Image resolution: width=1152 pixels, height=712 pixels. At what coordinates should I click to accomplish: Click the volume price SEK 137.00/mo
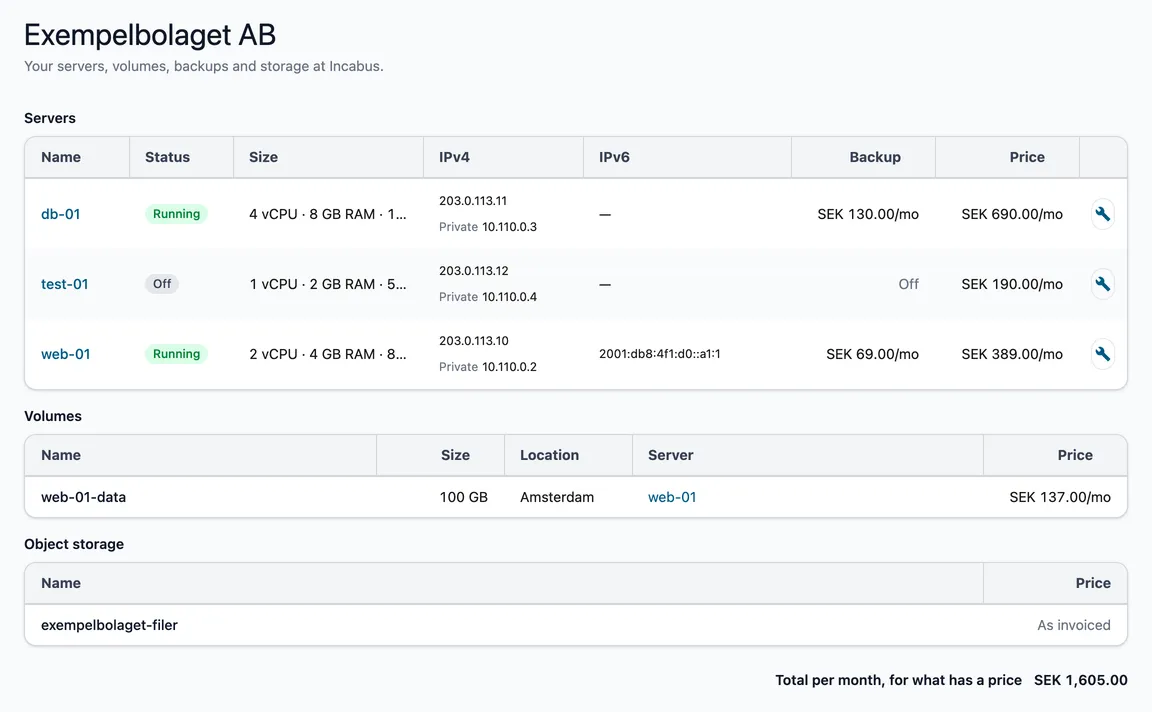click(1059, 497)
